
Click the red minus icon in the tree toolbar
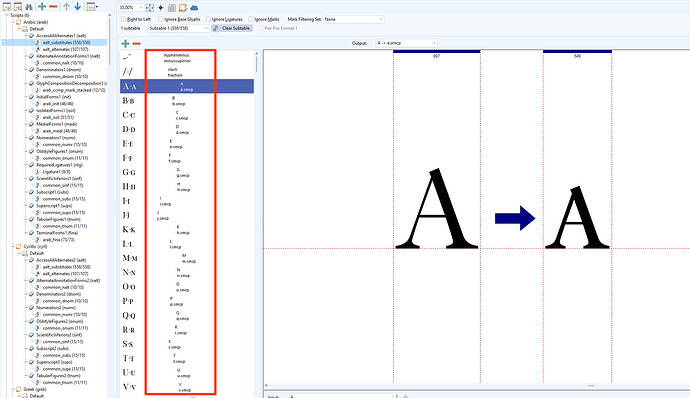[x=53, y=6]
